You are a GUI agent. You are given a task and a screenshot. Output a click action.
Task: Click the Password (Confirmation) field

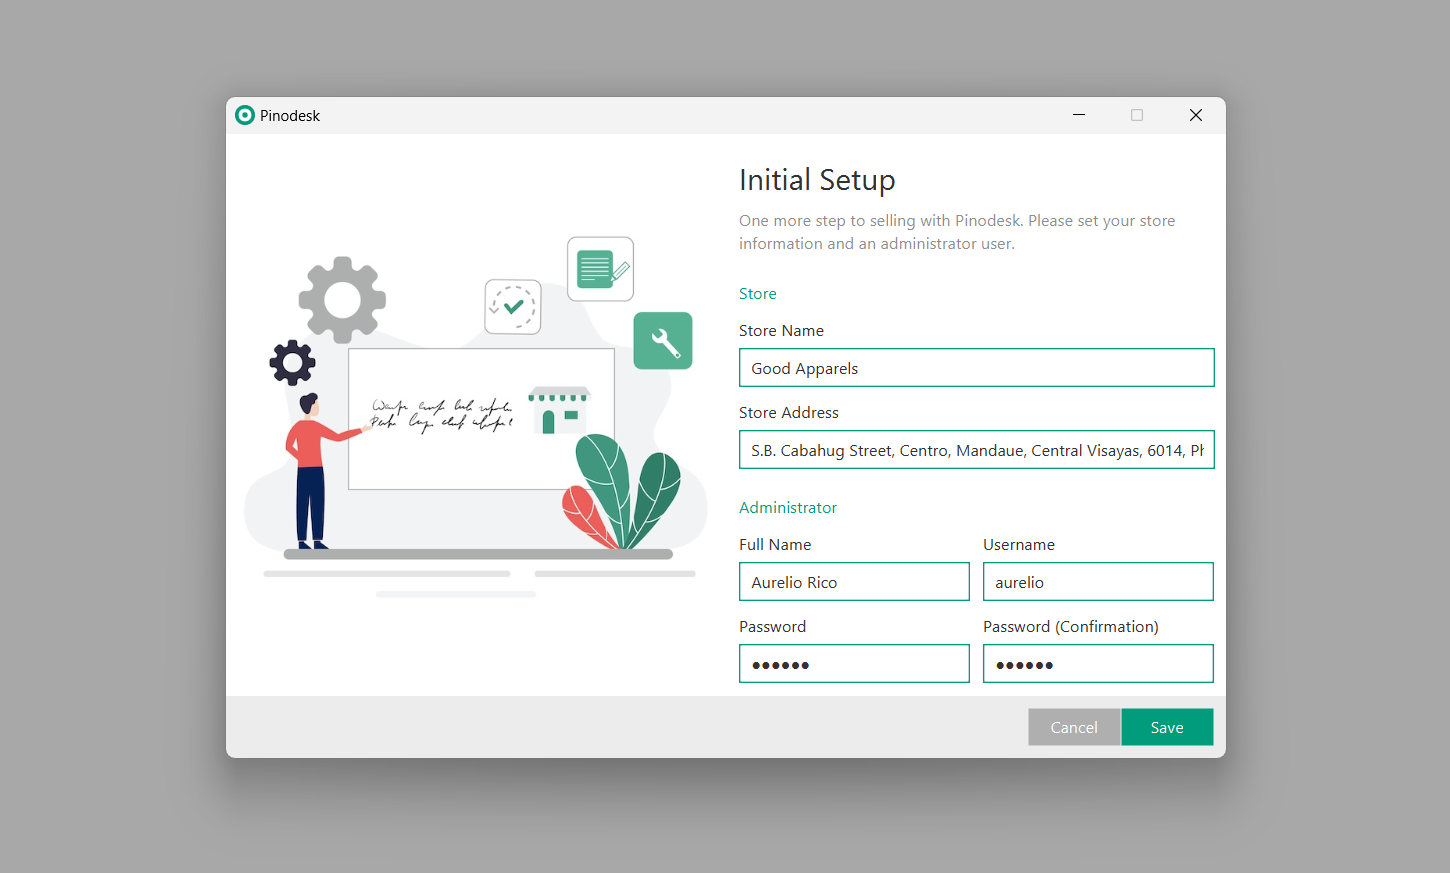coord(1098,664)
